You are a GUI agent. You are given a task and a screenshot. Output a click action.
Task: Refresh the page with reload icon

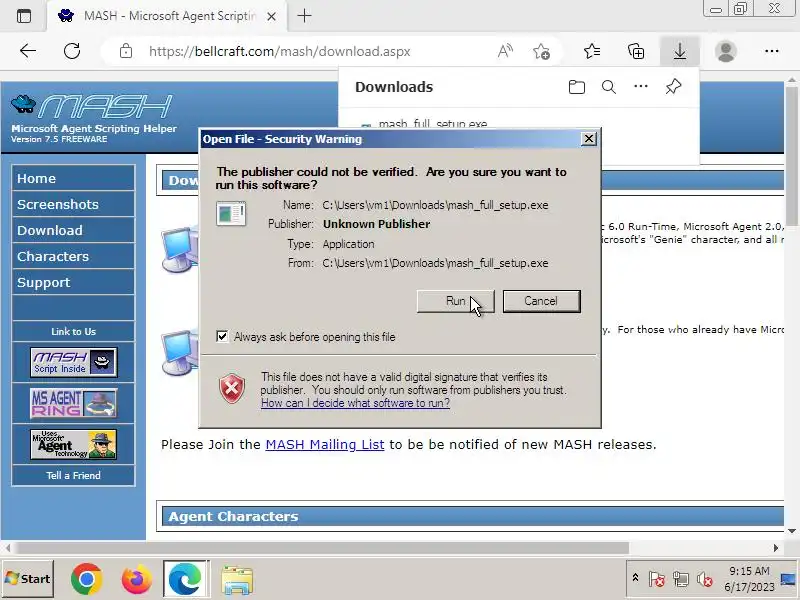pos(72,51)
